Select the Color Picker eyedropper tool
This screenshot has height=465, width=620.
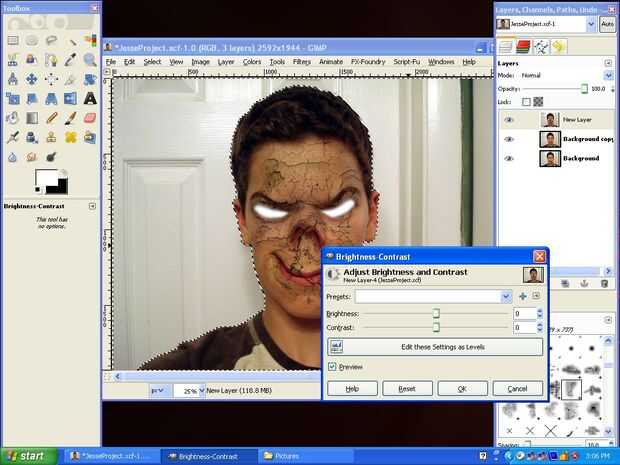point(71,60)
